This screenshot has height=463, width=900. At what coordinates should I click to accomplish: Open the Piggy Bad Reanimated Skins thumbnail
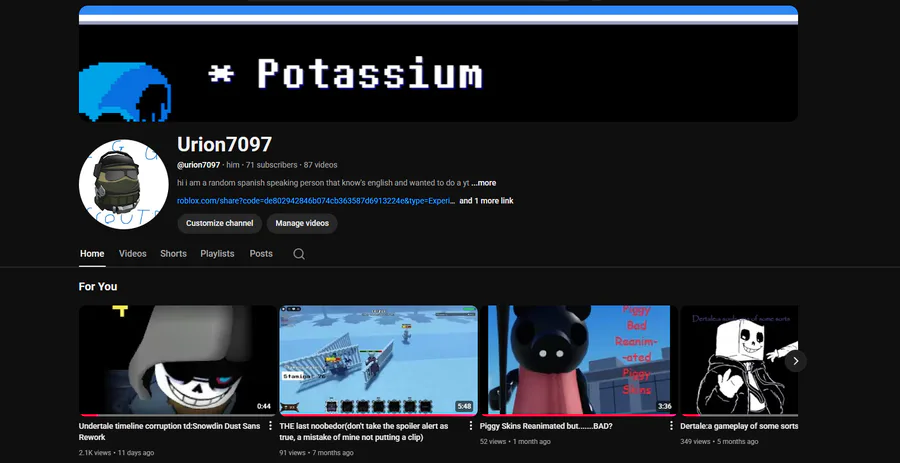pyautogui.click(x=579, y=360)
